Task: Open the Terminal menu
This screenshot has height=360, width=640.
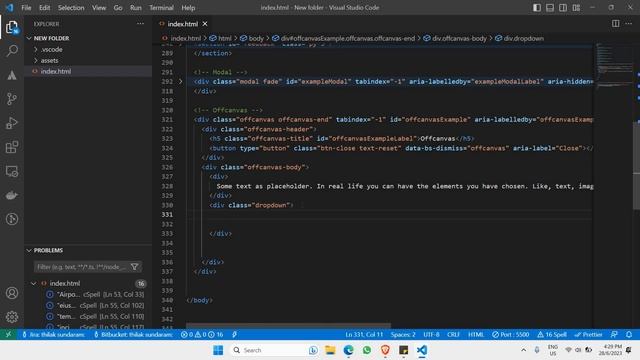Action: tap(161, 7)
